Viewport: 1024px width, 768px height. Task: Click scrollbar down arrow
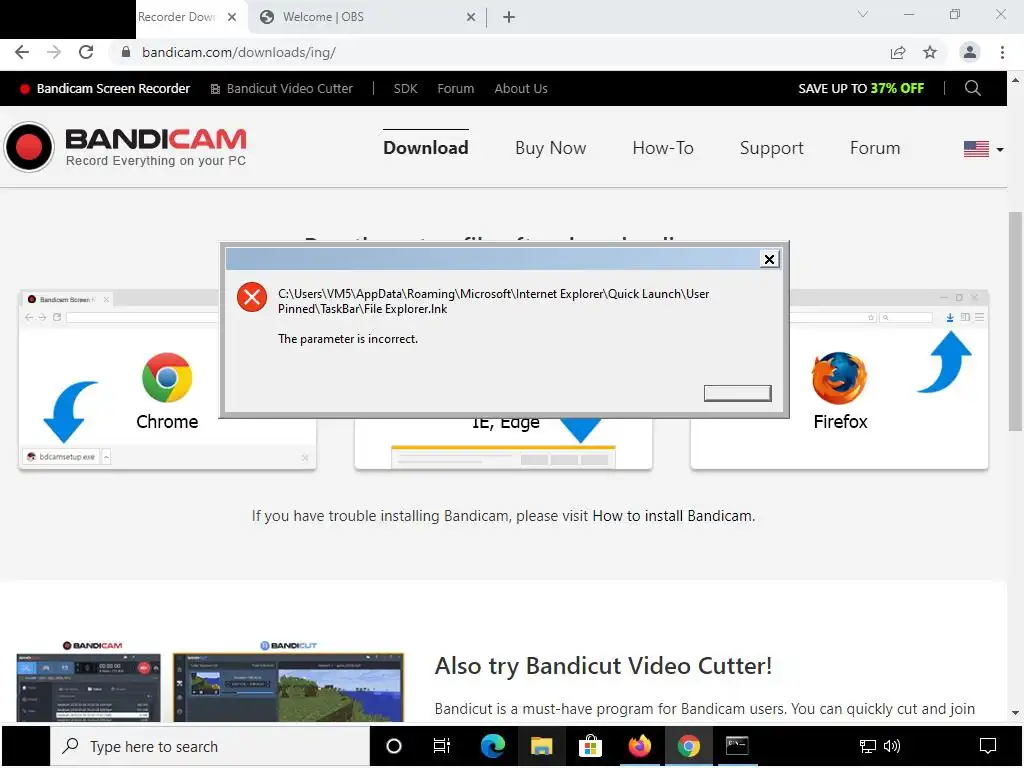[1015, 712]
